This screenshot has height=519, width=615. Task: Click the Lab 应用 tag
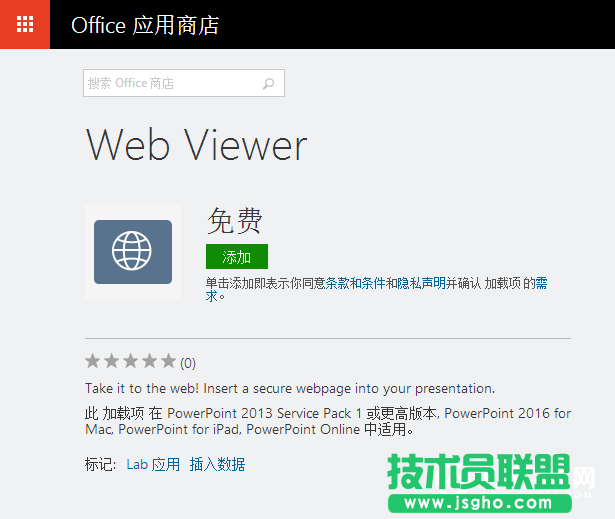click(x=153, y=465)
